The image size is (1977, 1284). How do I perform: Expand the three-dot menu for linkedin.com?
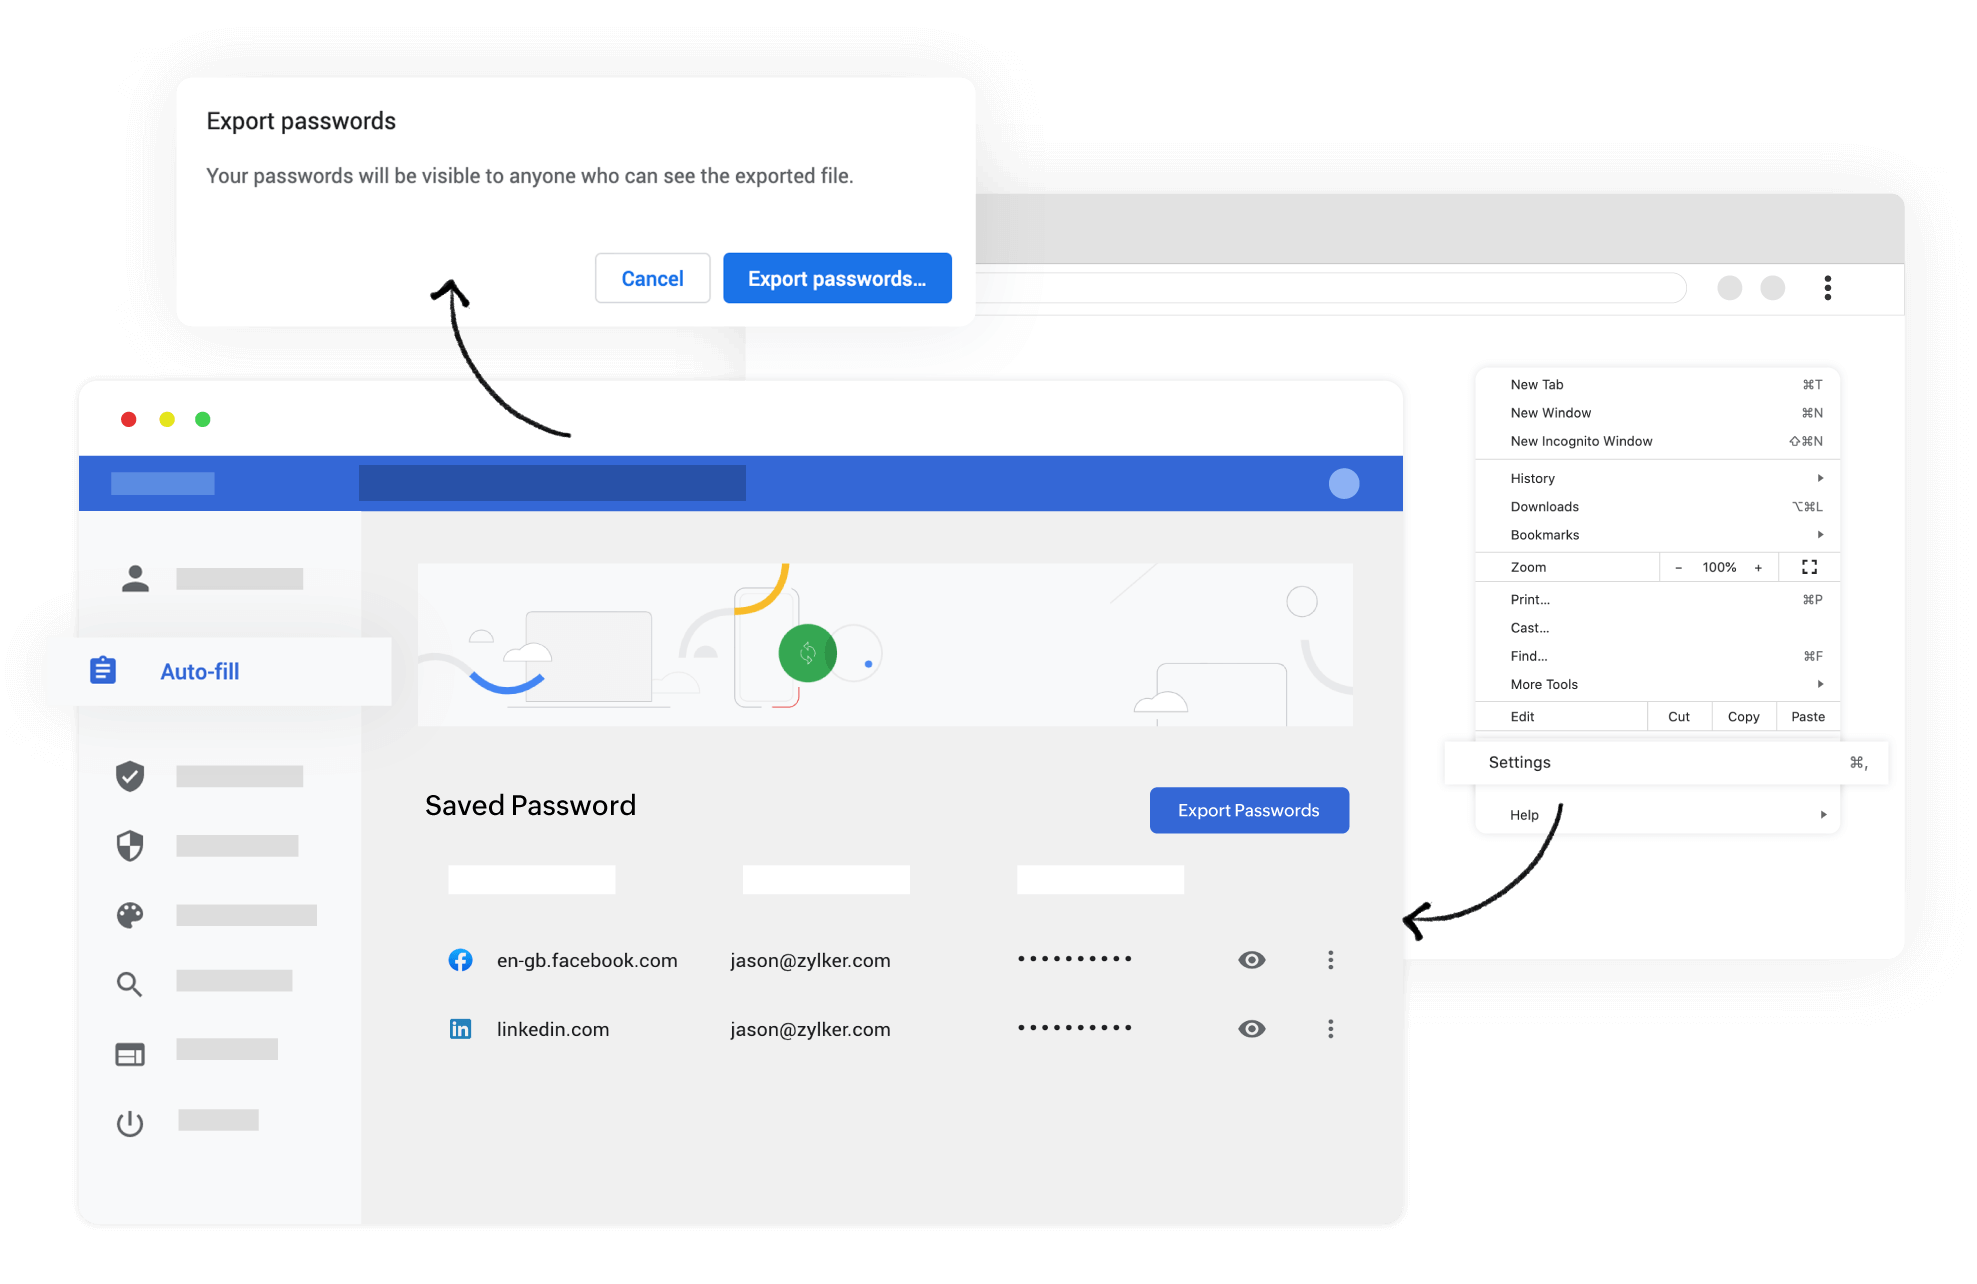pyautogui.click(x=1330, y=1029)
